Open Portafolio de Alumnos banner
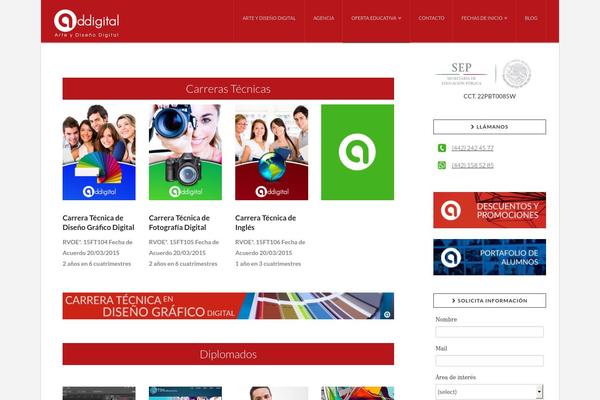The height and width of the screenshot is (400, 600). pyautogui.click(x=489, y=257)
